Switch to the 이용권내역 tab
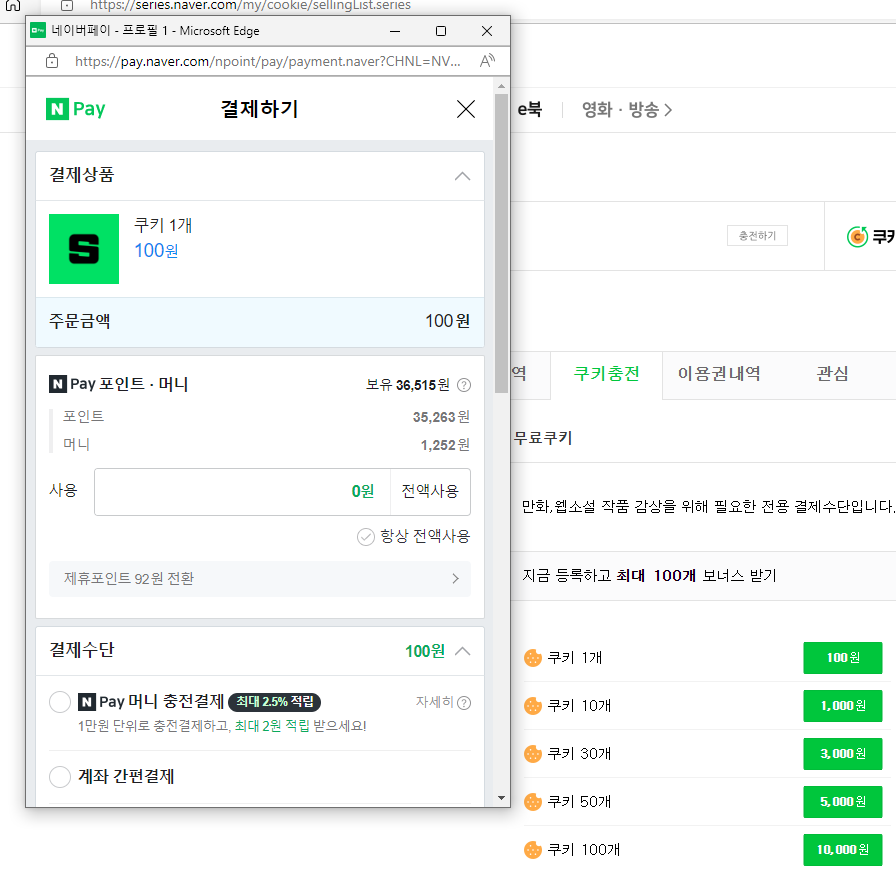The width and height of the screenshot is (896, 874). coord(719,374)
